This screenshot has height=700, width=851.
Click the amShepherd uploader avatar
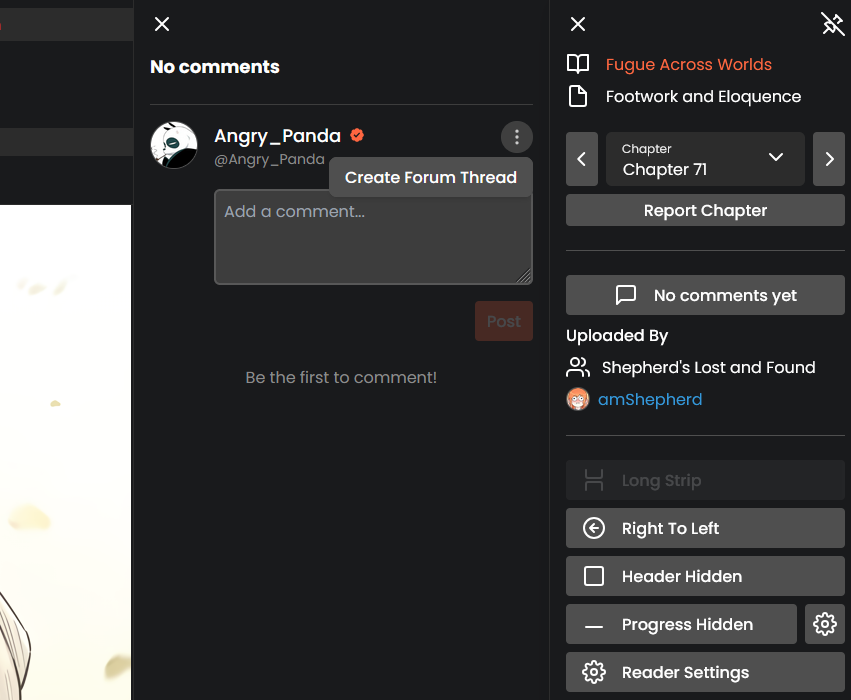click(x=578, y=399)
